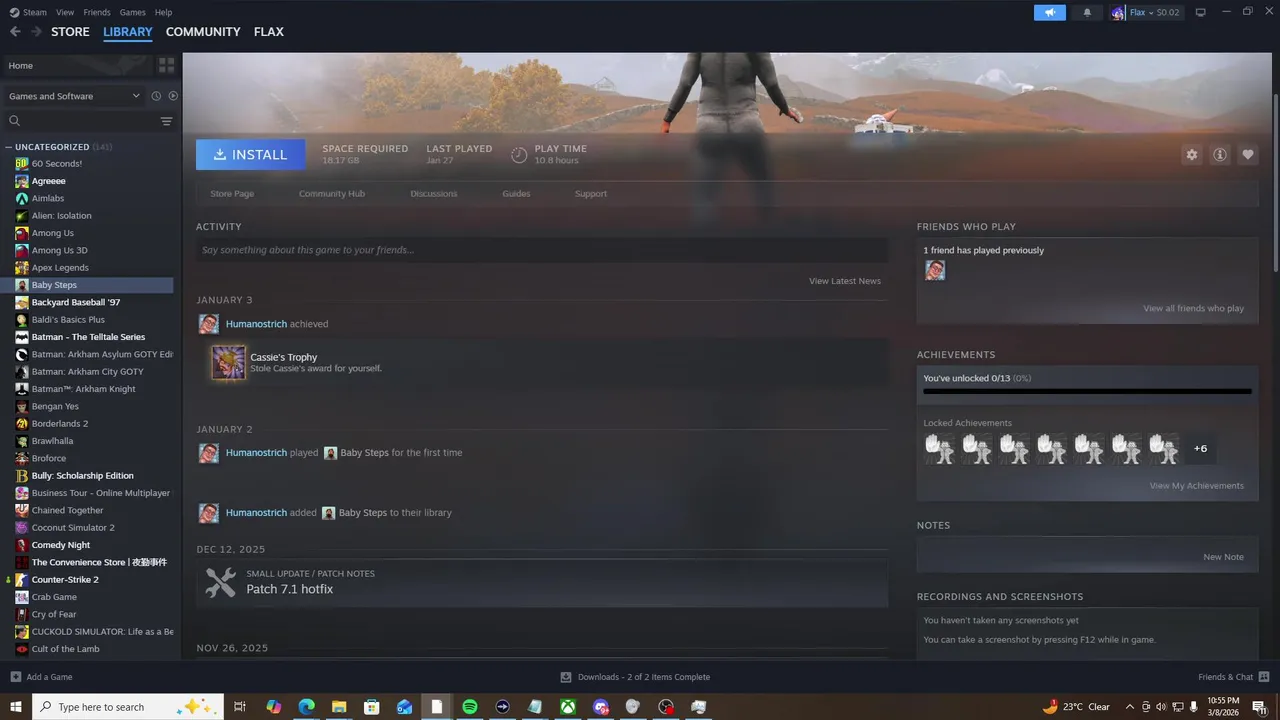The height and width of the screenshot is (720, 1280).
Task: Open Microsoft Edge from taskbar
Action: [x=306, y=707]
